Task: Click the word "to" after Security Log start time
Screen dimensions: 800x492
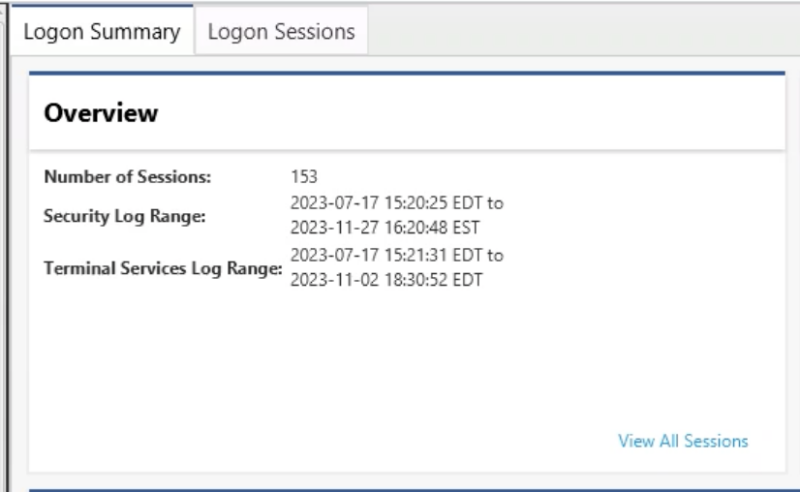Action: [495, 203]
